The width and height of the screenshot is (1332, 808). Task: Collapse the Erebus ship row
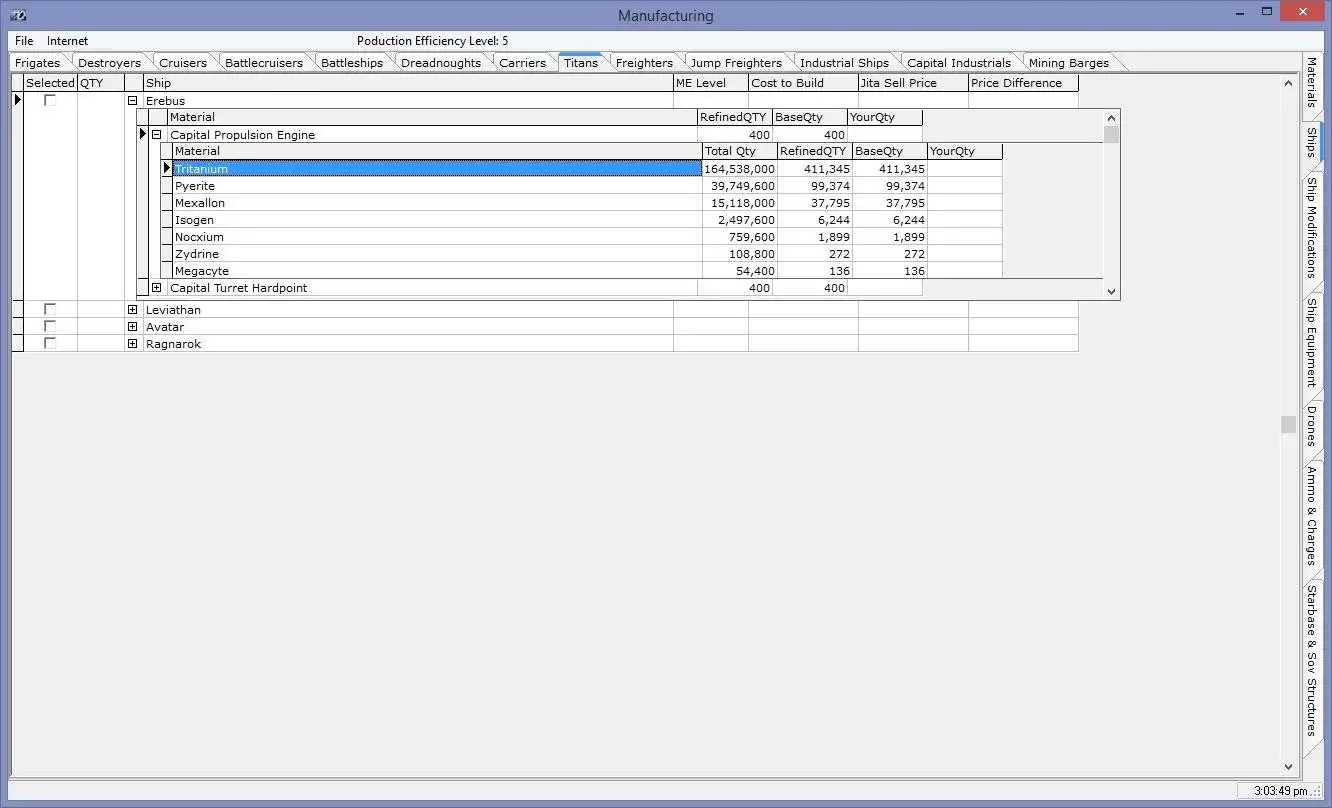point(132,101)
